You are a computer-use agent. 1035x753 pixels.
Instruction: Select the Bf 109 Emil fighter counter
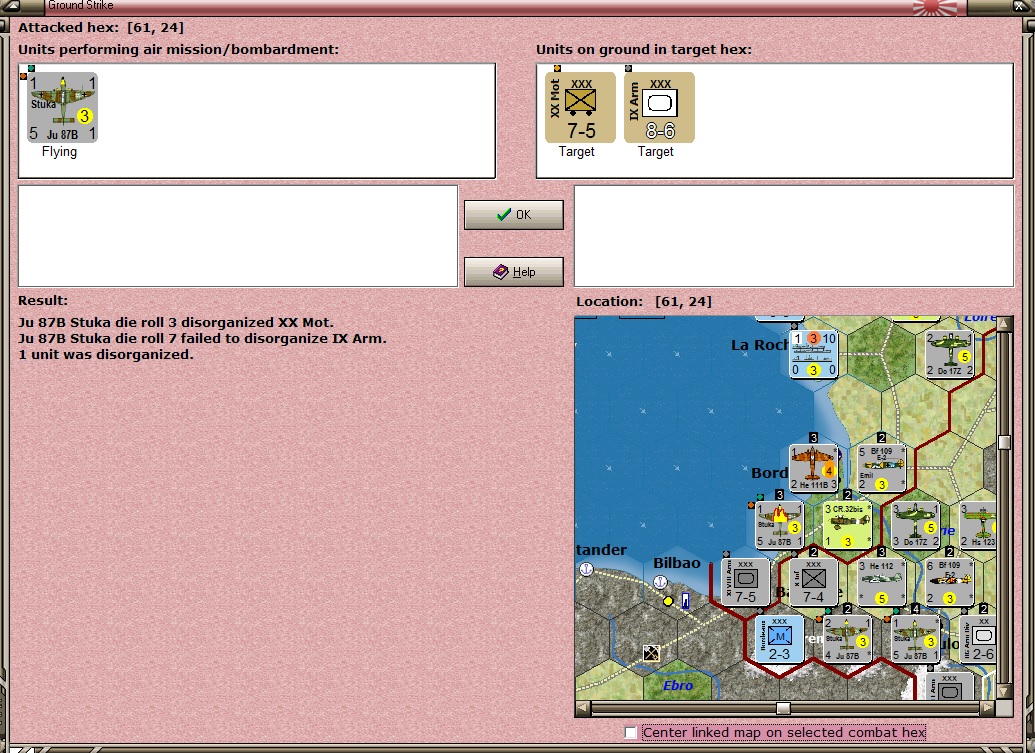(882, 467)
